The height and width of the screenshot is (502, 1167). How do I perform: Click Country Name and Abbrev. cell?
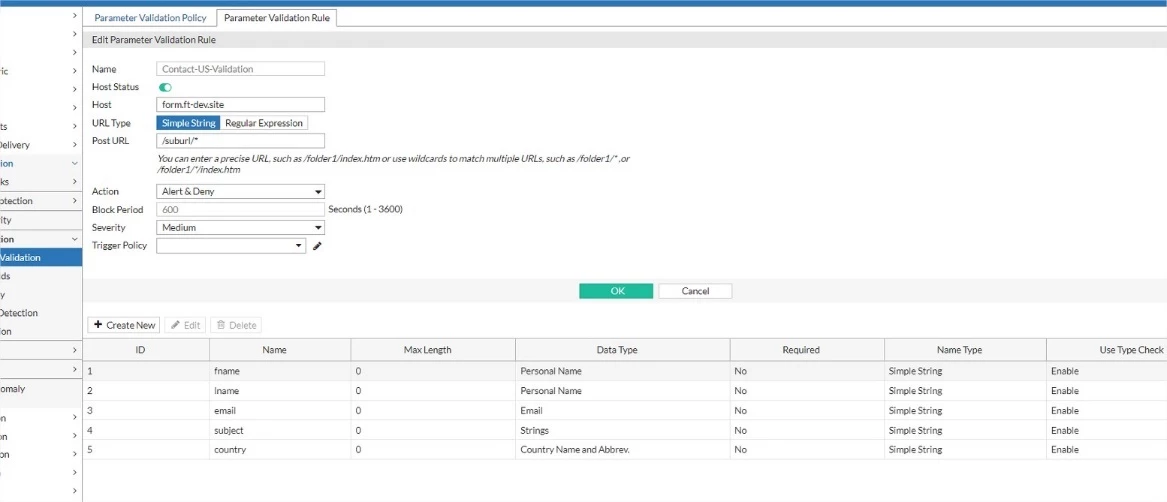click(x=622, y=450)
